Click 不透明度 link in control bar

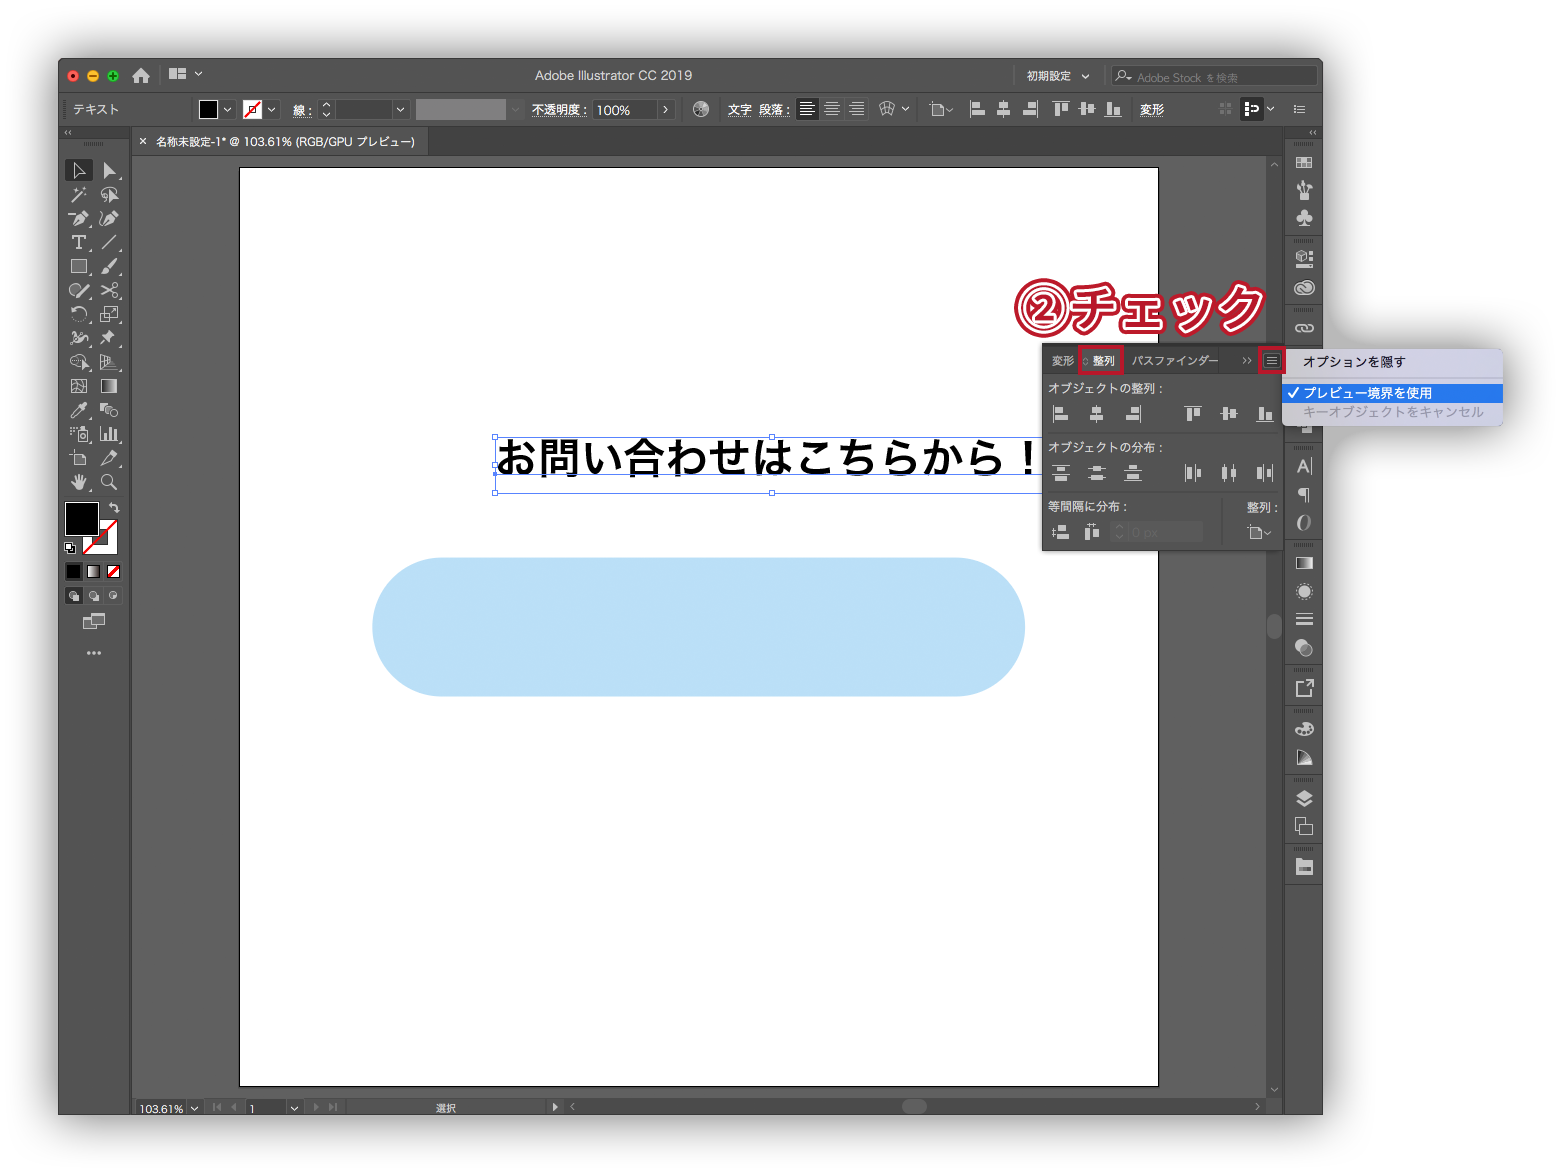pos(559,110)
